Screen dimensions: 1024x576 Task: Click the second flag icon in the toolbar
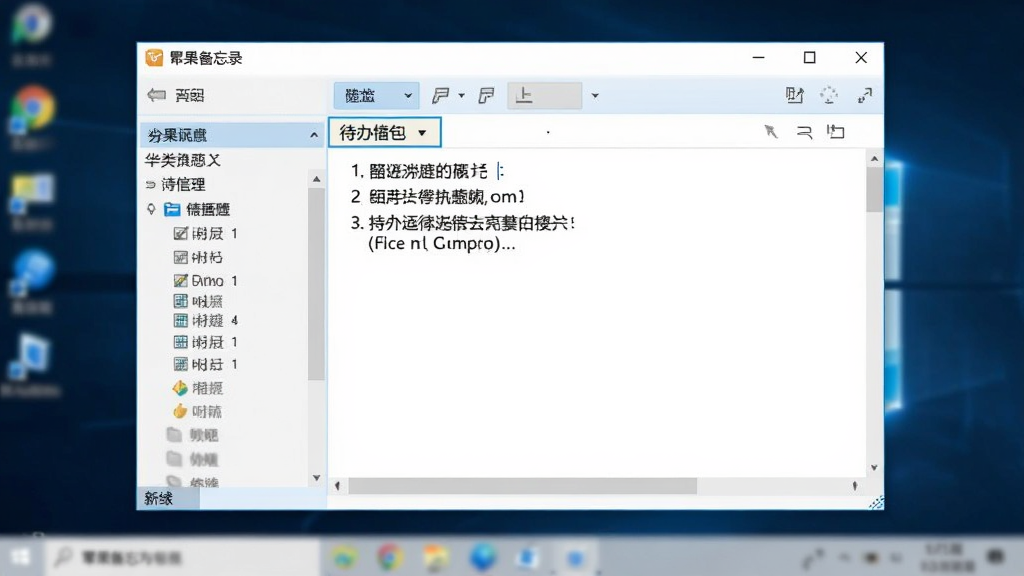click(486, 96)
